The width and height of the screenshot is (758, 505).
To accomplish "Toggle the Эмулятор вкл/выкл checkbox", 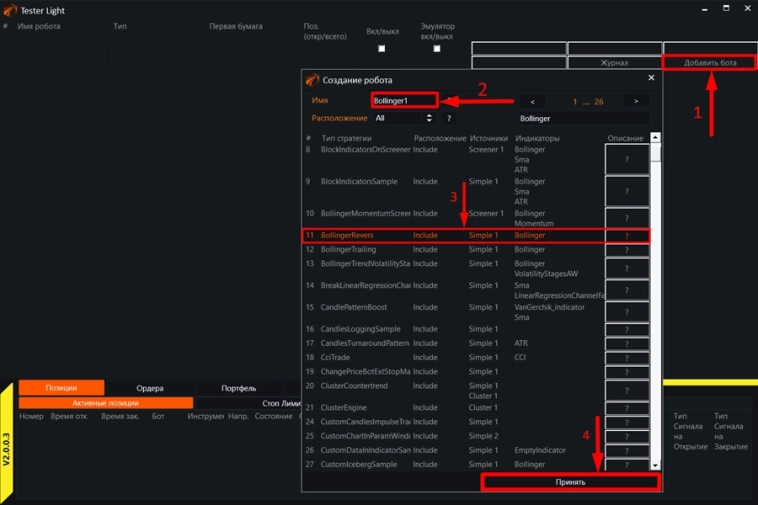I will click(436, 48).
